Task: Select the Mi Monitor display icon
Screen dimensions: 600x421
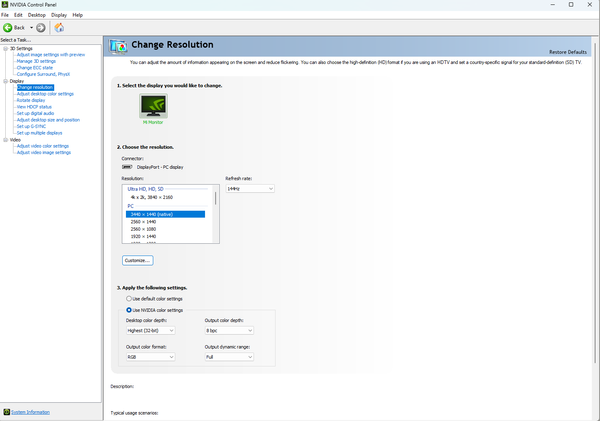Action: pos(151,110)
